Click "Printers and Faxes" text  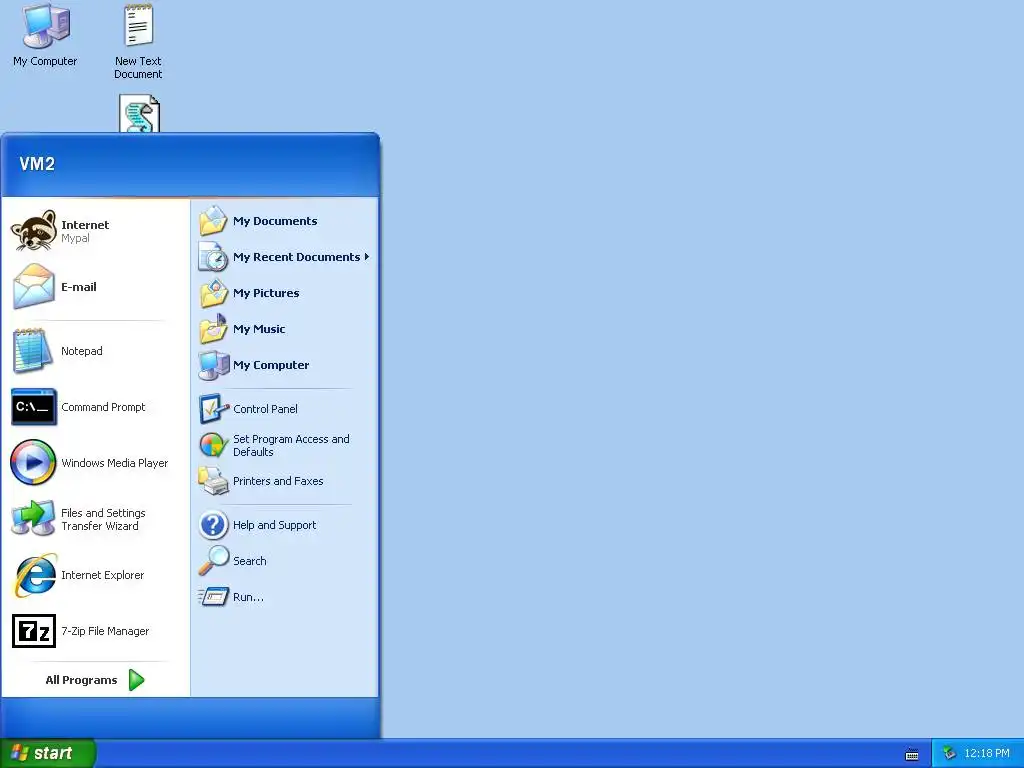pos(278,481)
